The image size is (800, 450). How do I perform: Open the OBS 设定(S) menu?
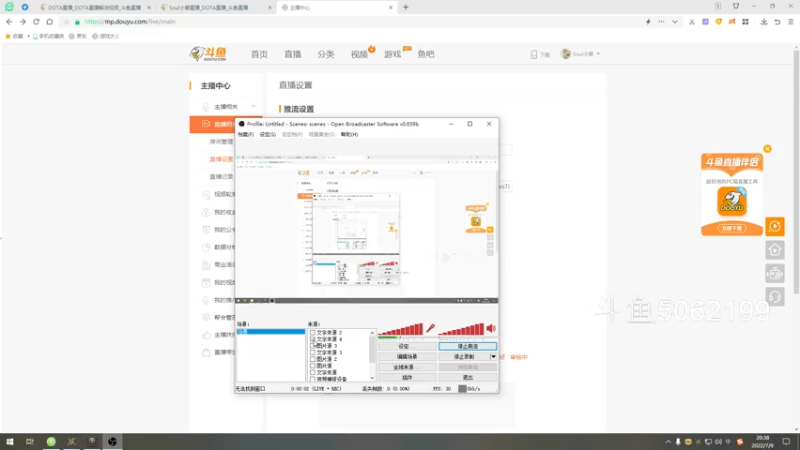click(267, 134)
